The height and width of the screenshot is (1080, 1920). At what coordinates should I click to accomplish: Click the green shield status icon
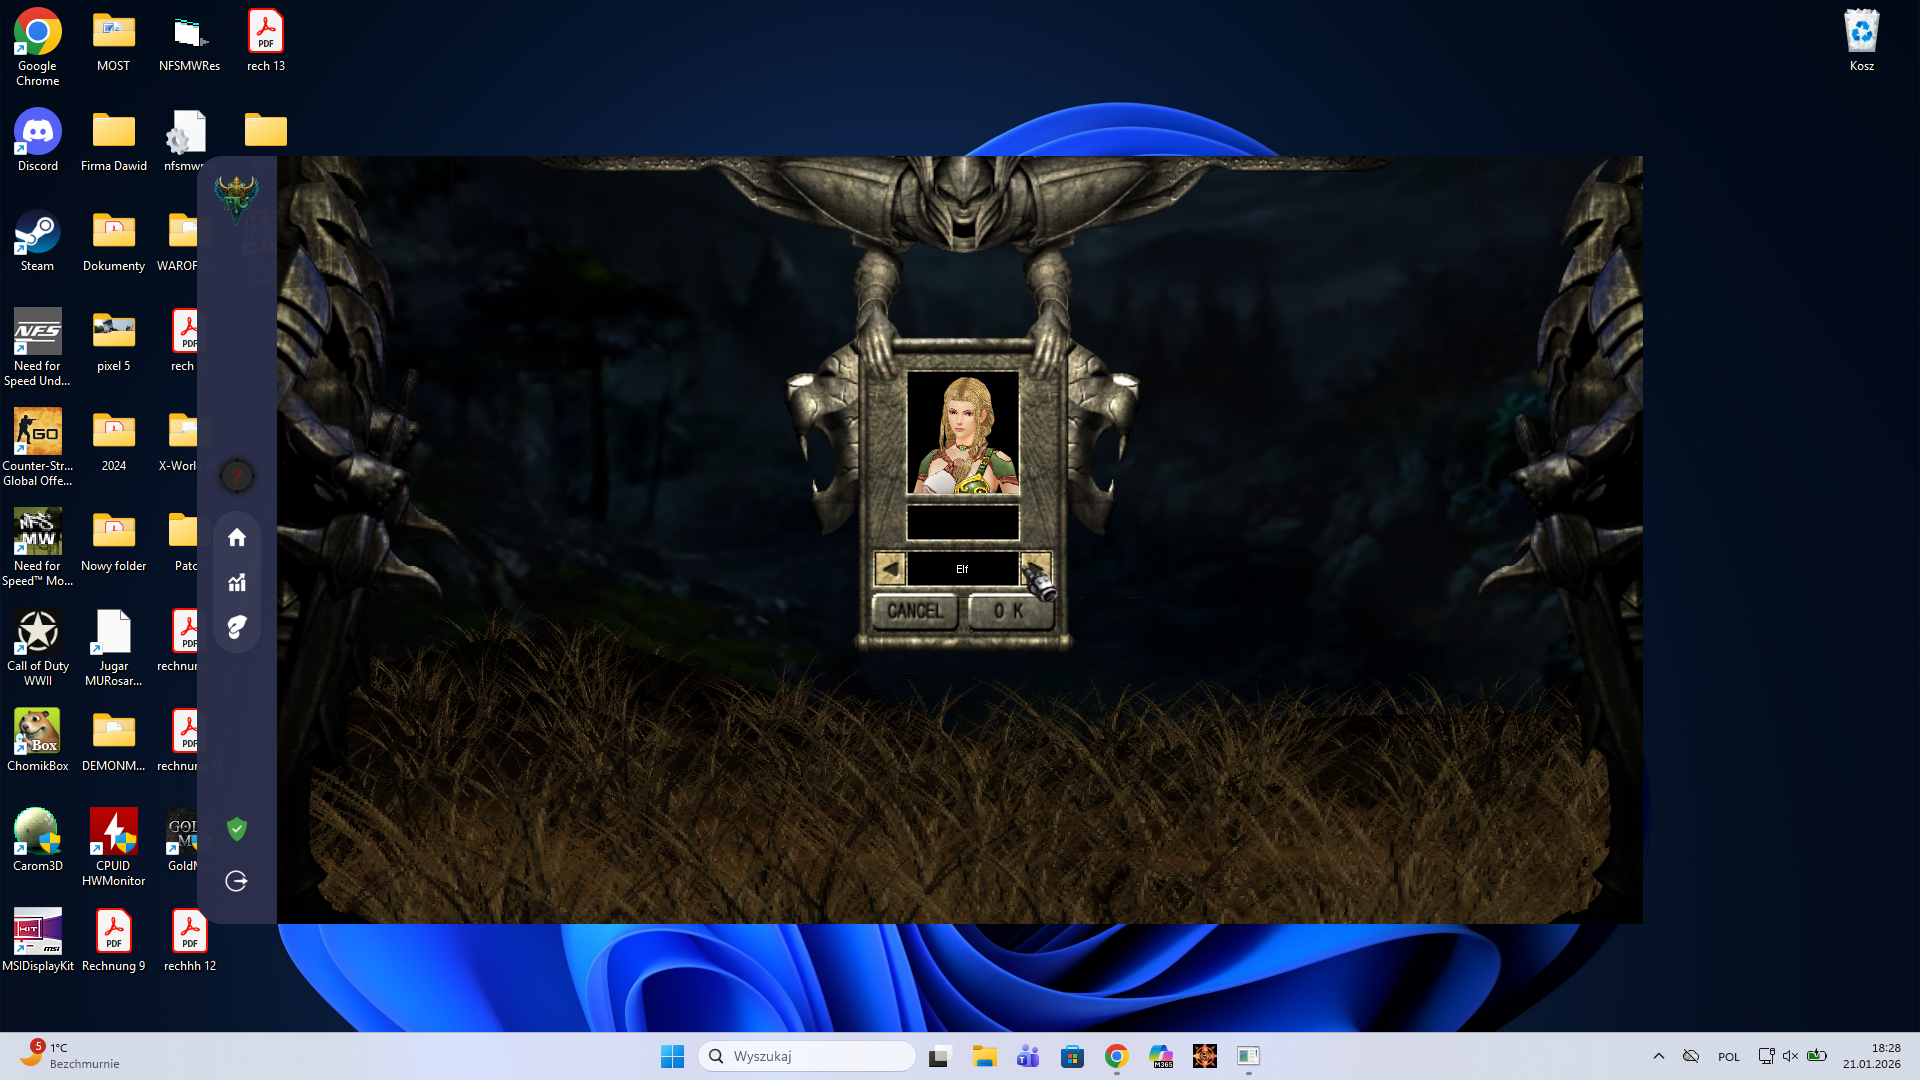pos(237,829)
